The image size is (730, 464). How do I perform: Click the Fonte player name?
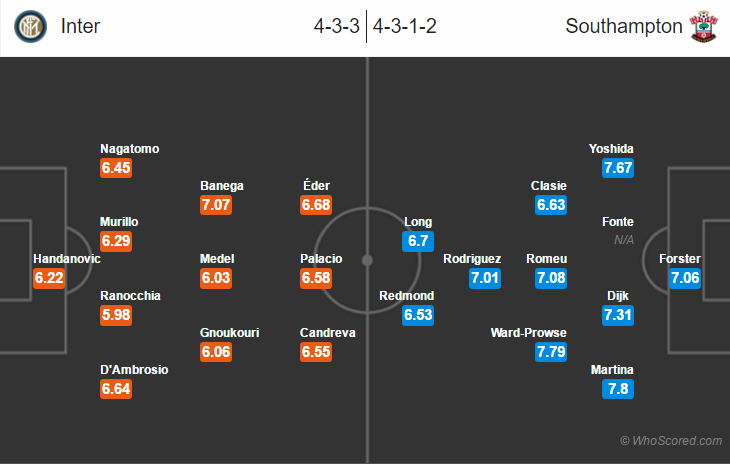[x=618, y=222]
